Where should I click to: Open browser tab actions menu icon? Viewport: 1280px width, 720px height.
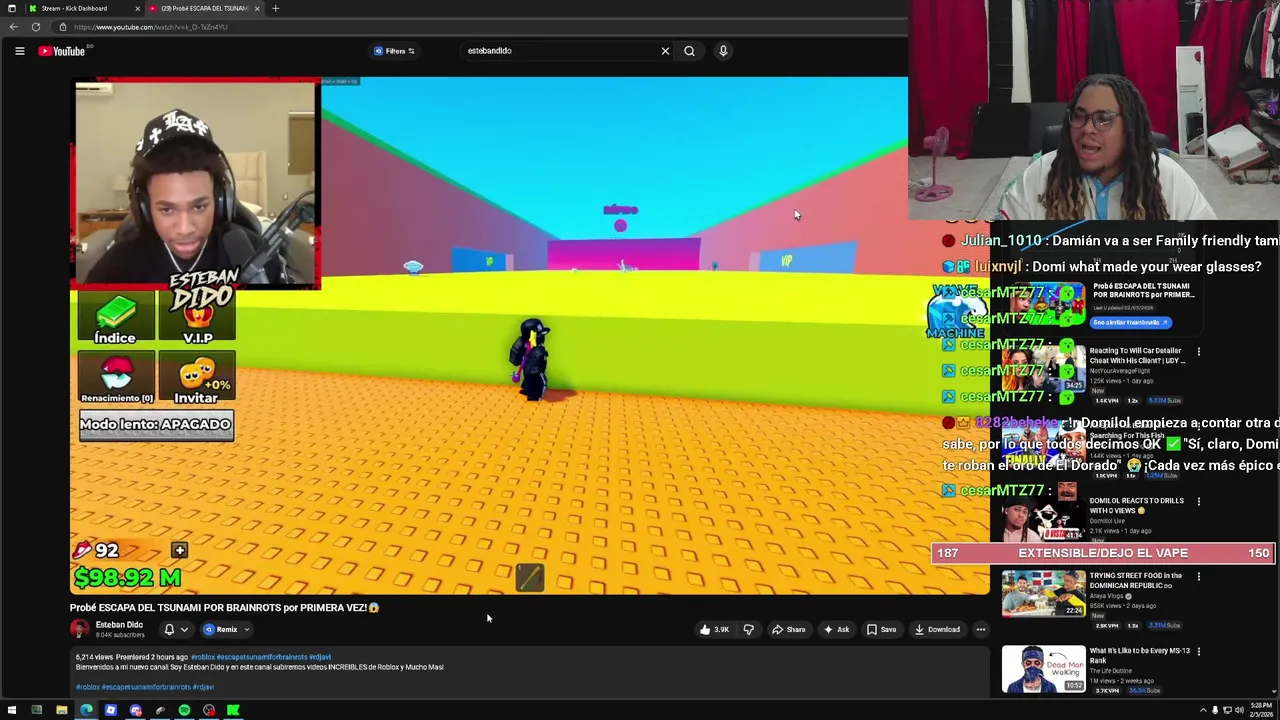(x=11, y=8)
